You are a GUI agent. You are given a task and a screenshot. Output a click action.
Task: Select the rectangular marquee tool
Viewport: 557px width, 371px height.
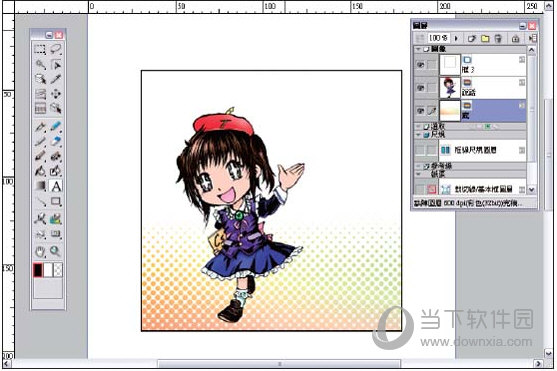(x=40, y=49)
